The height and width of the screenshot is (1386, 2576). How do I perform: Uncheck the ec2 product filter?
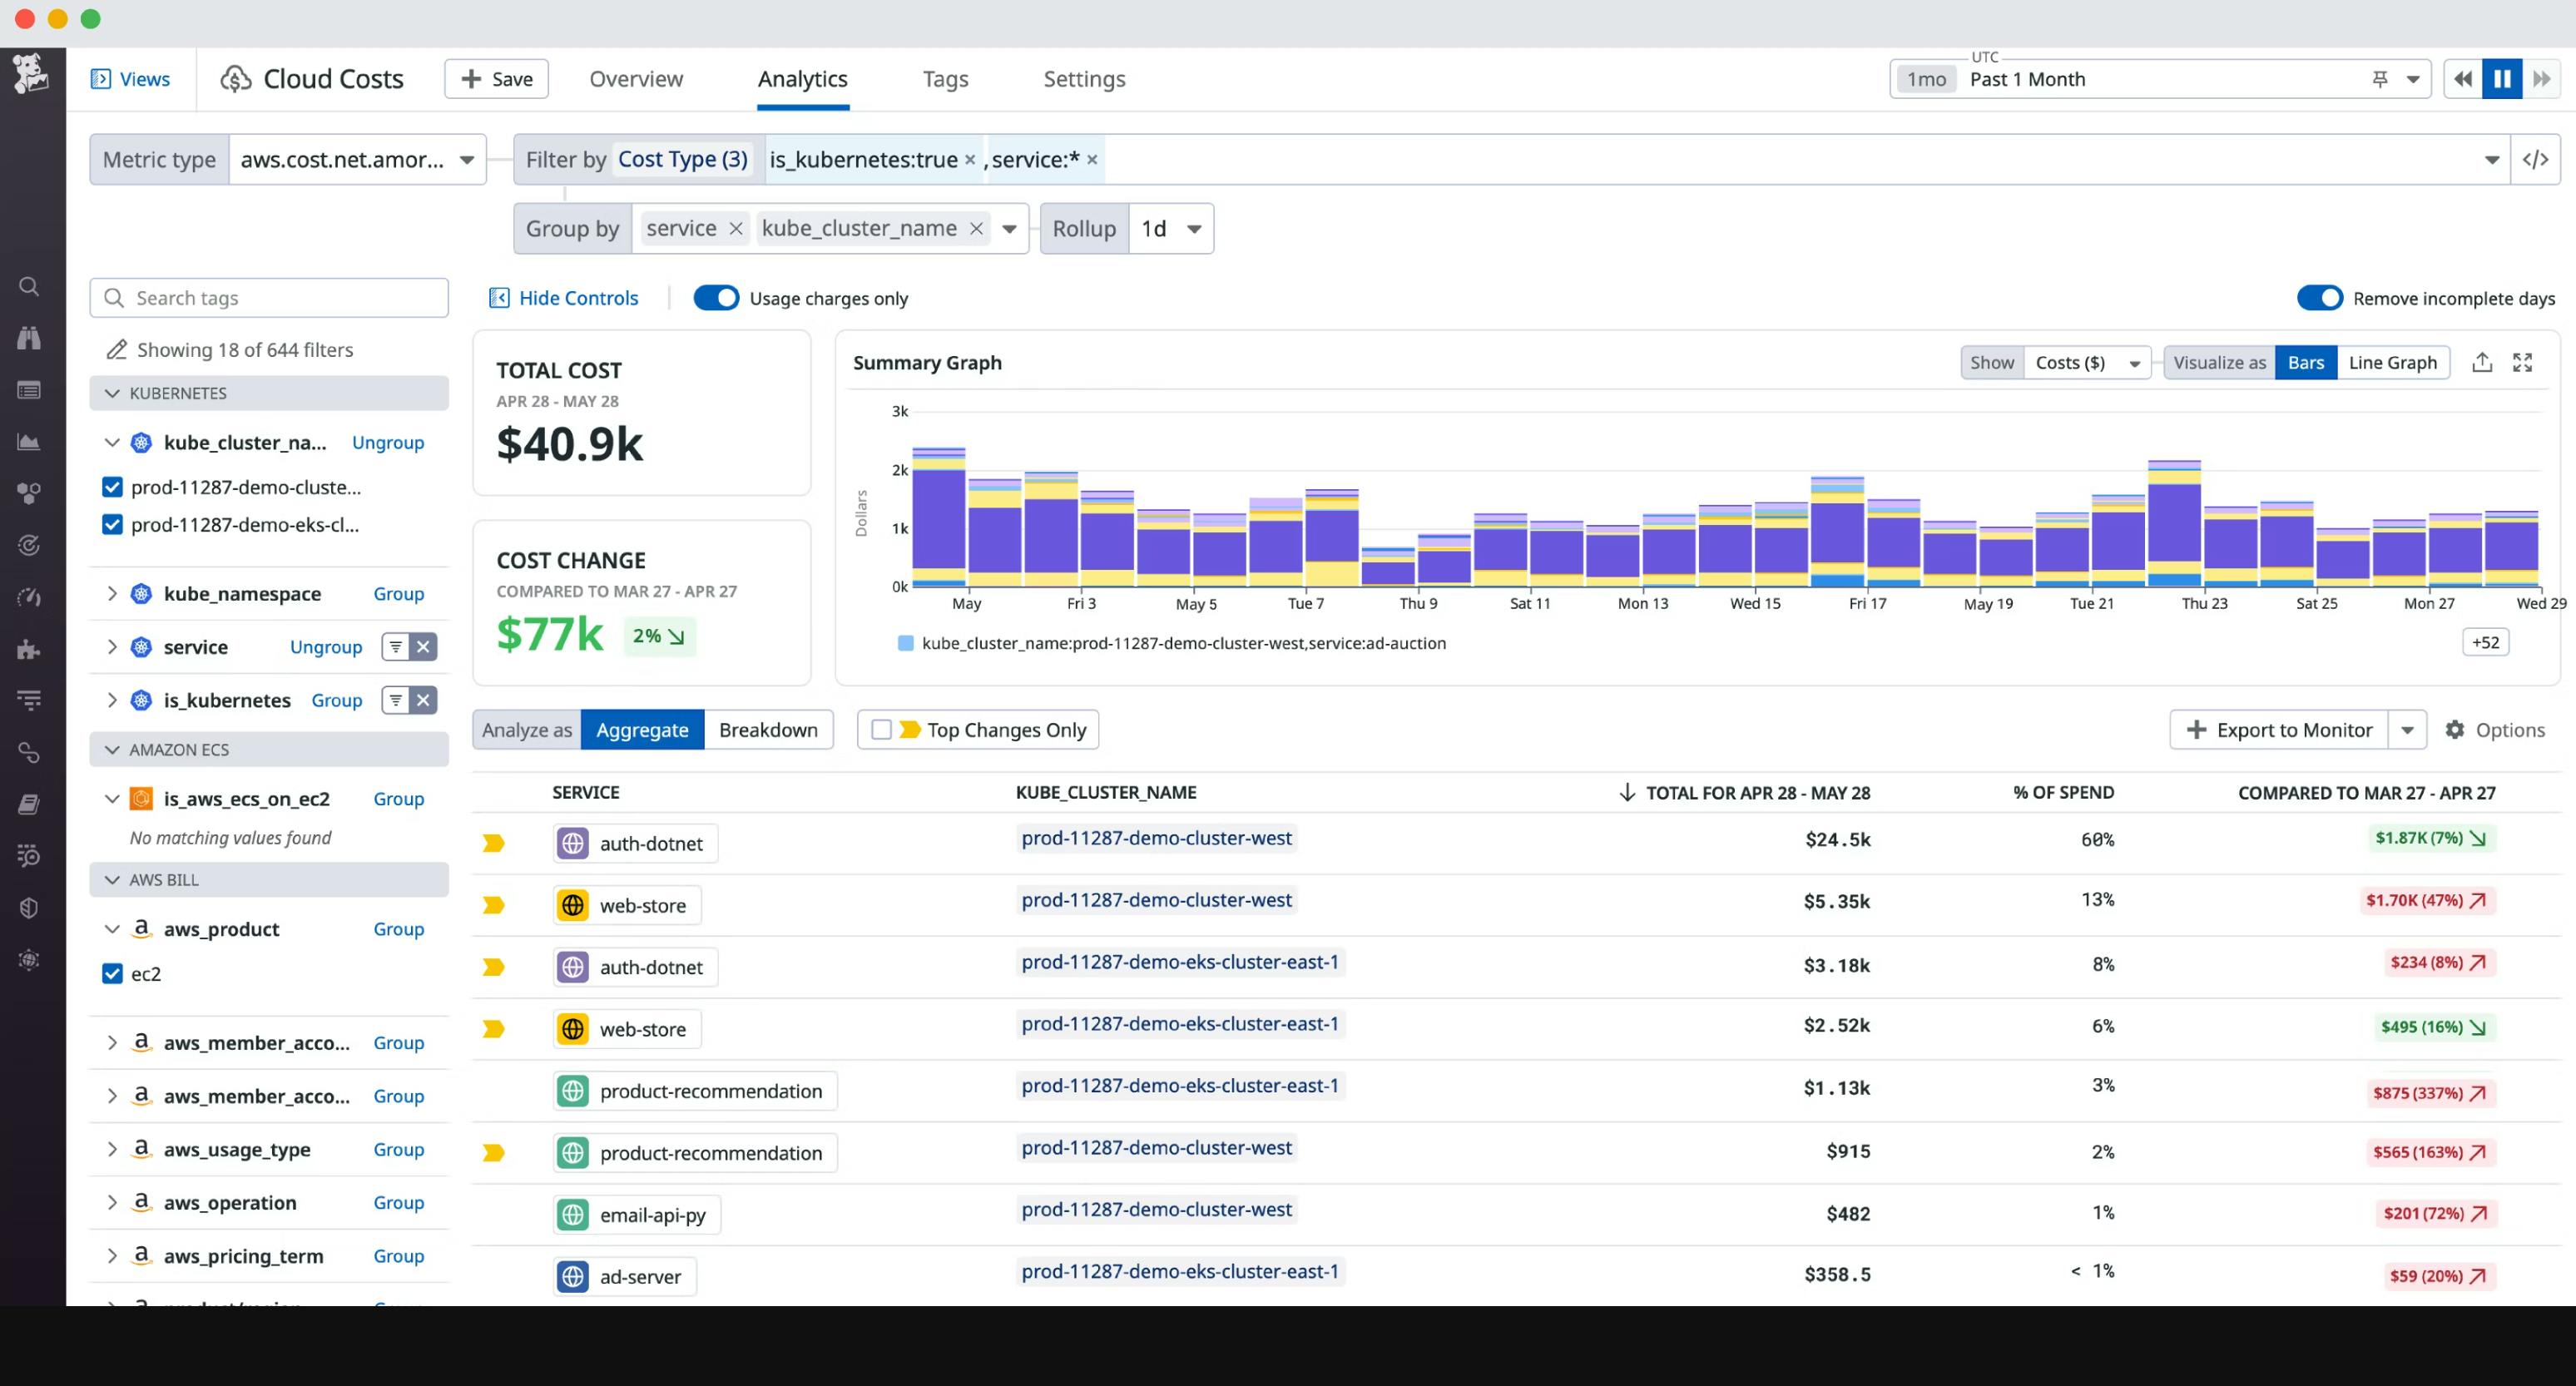pos(112,974)
